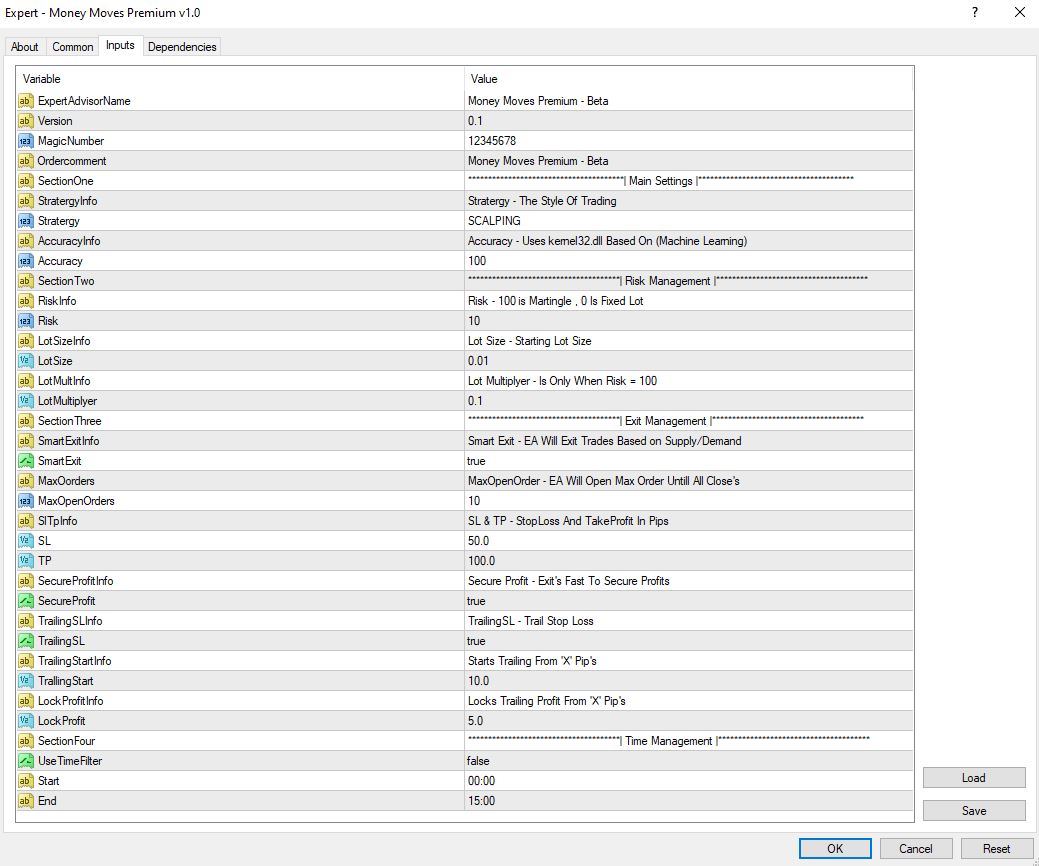Select the MaxOpenOrders value cell

pyautogui.click(x=688, y=501)
